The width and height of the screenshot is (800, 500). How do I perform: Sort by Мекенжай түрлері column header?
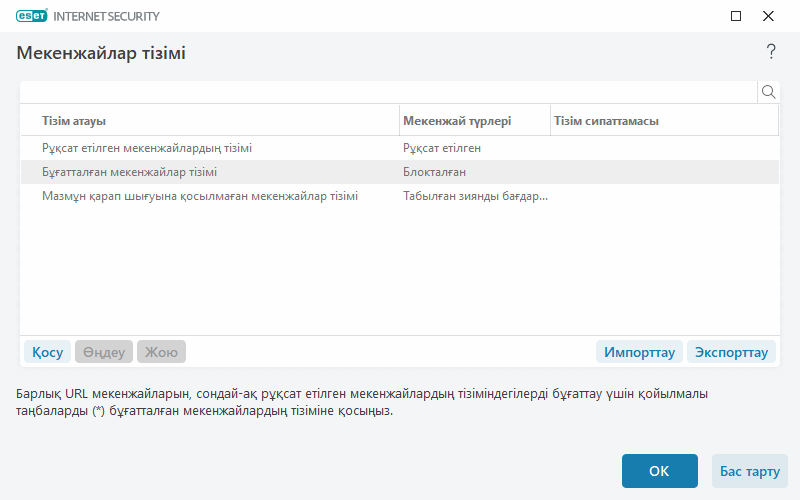point(474,121)
